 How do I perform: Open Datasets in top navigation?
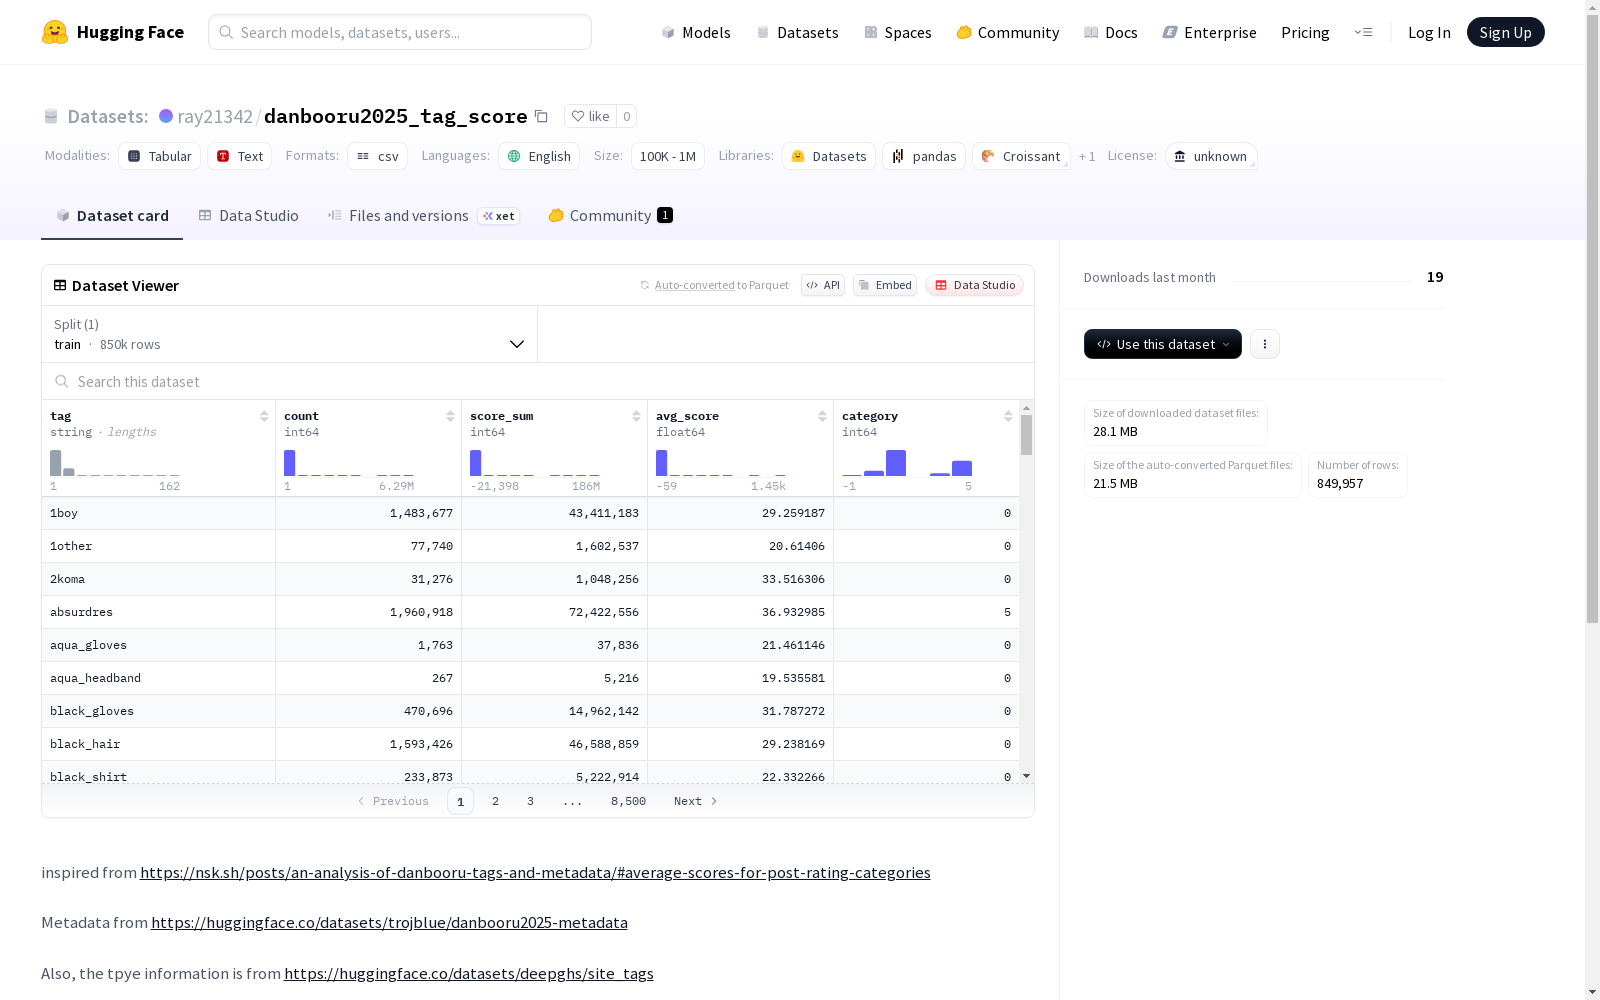[797, 32]
